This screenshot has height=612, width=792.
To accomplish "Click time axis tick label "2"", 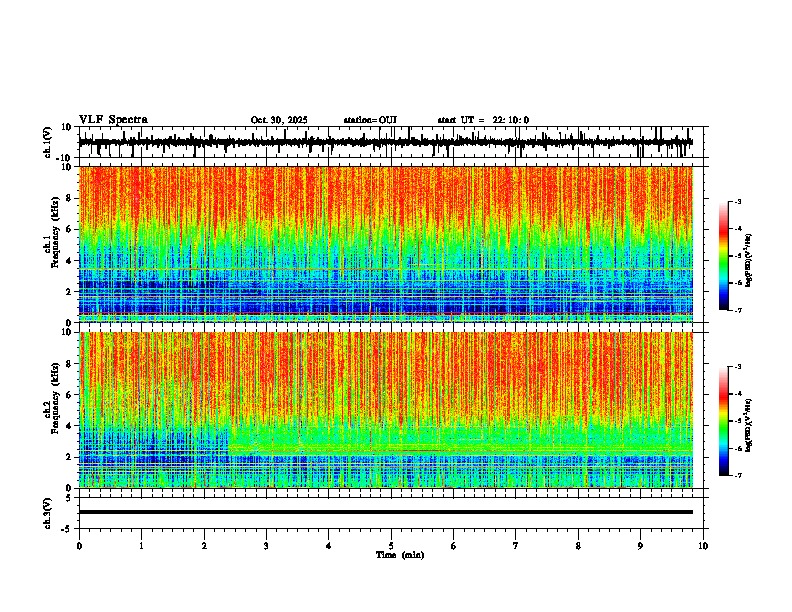I will [x=204, y=546].
